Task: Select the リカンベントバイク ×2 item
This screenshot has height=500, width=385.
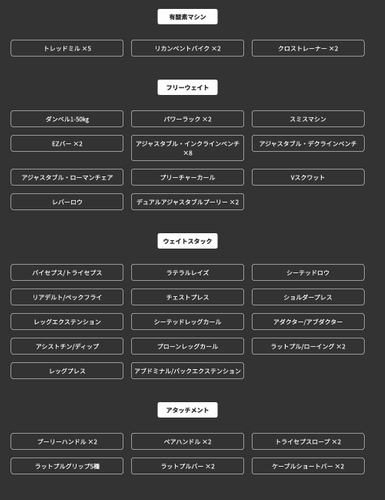Action: click(187, 48)
